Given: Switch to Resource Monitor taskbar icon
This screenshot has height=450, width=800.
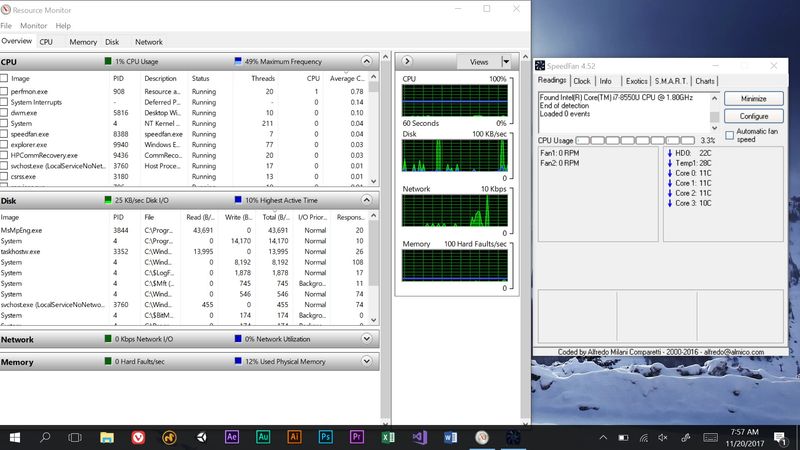Looking at the screenshot, I should pyautogui.click(x=482, y=437).
